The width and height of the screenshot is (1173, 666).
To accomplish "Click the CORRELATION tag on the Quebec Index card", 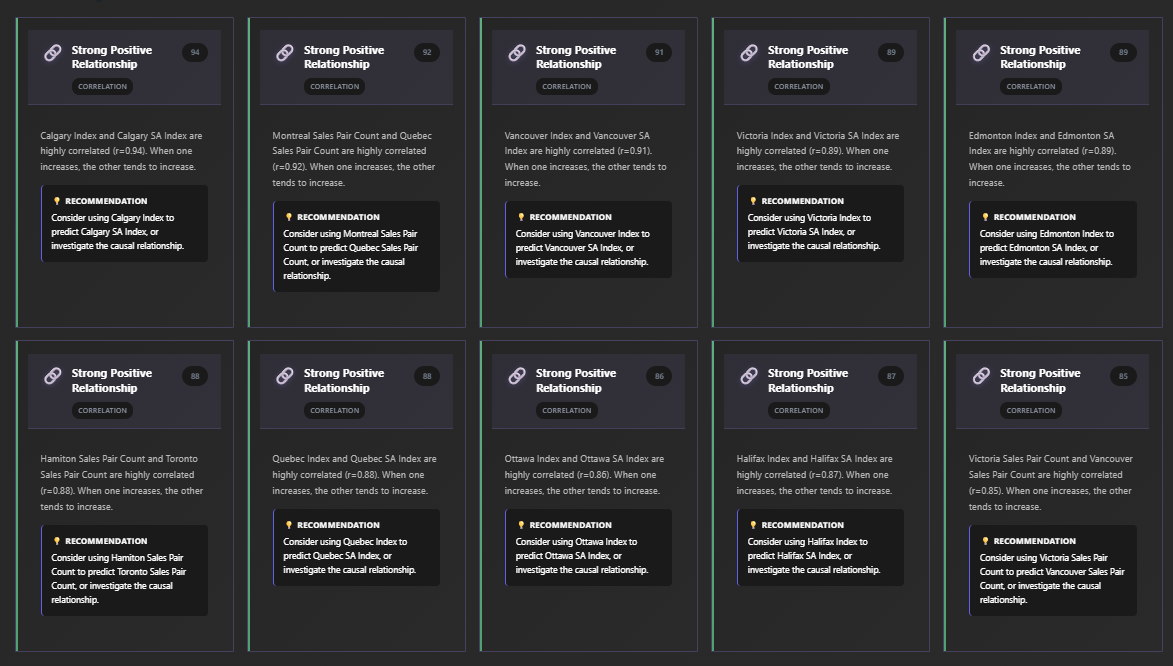I will 335,410.
